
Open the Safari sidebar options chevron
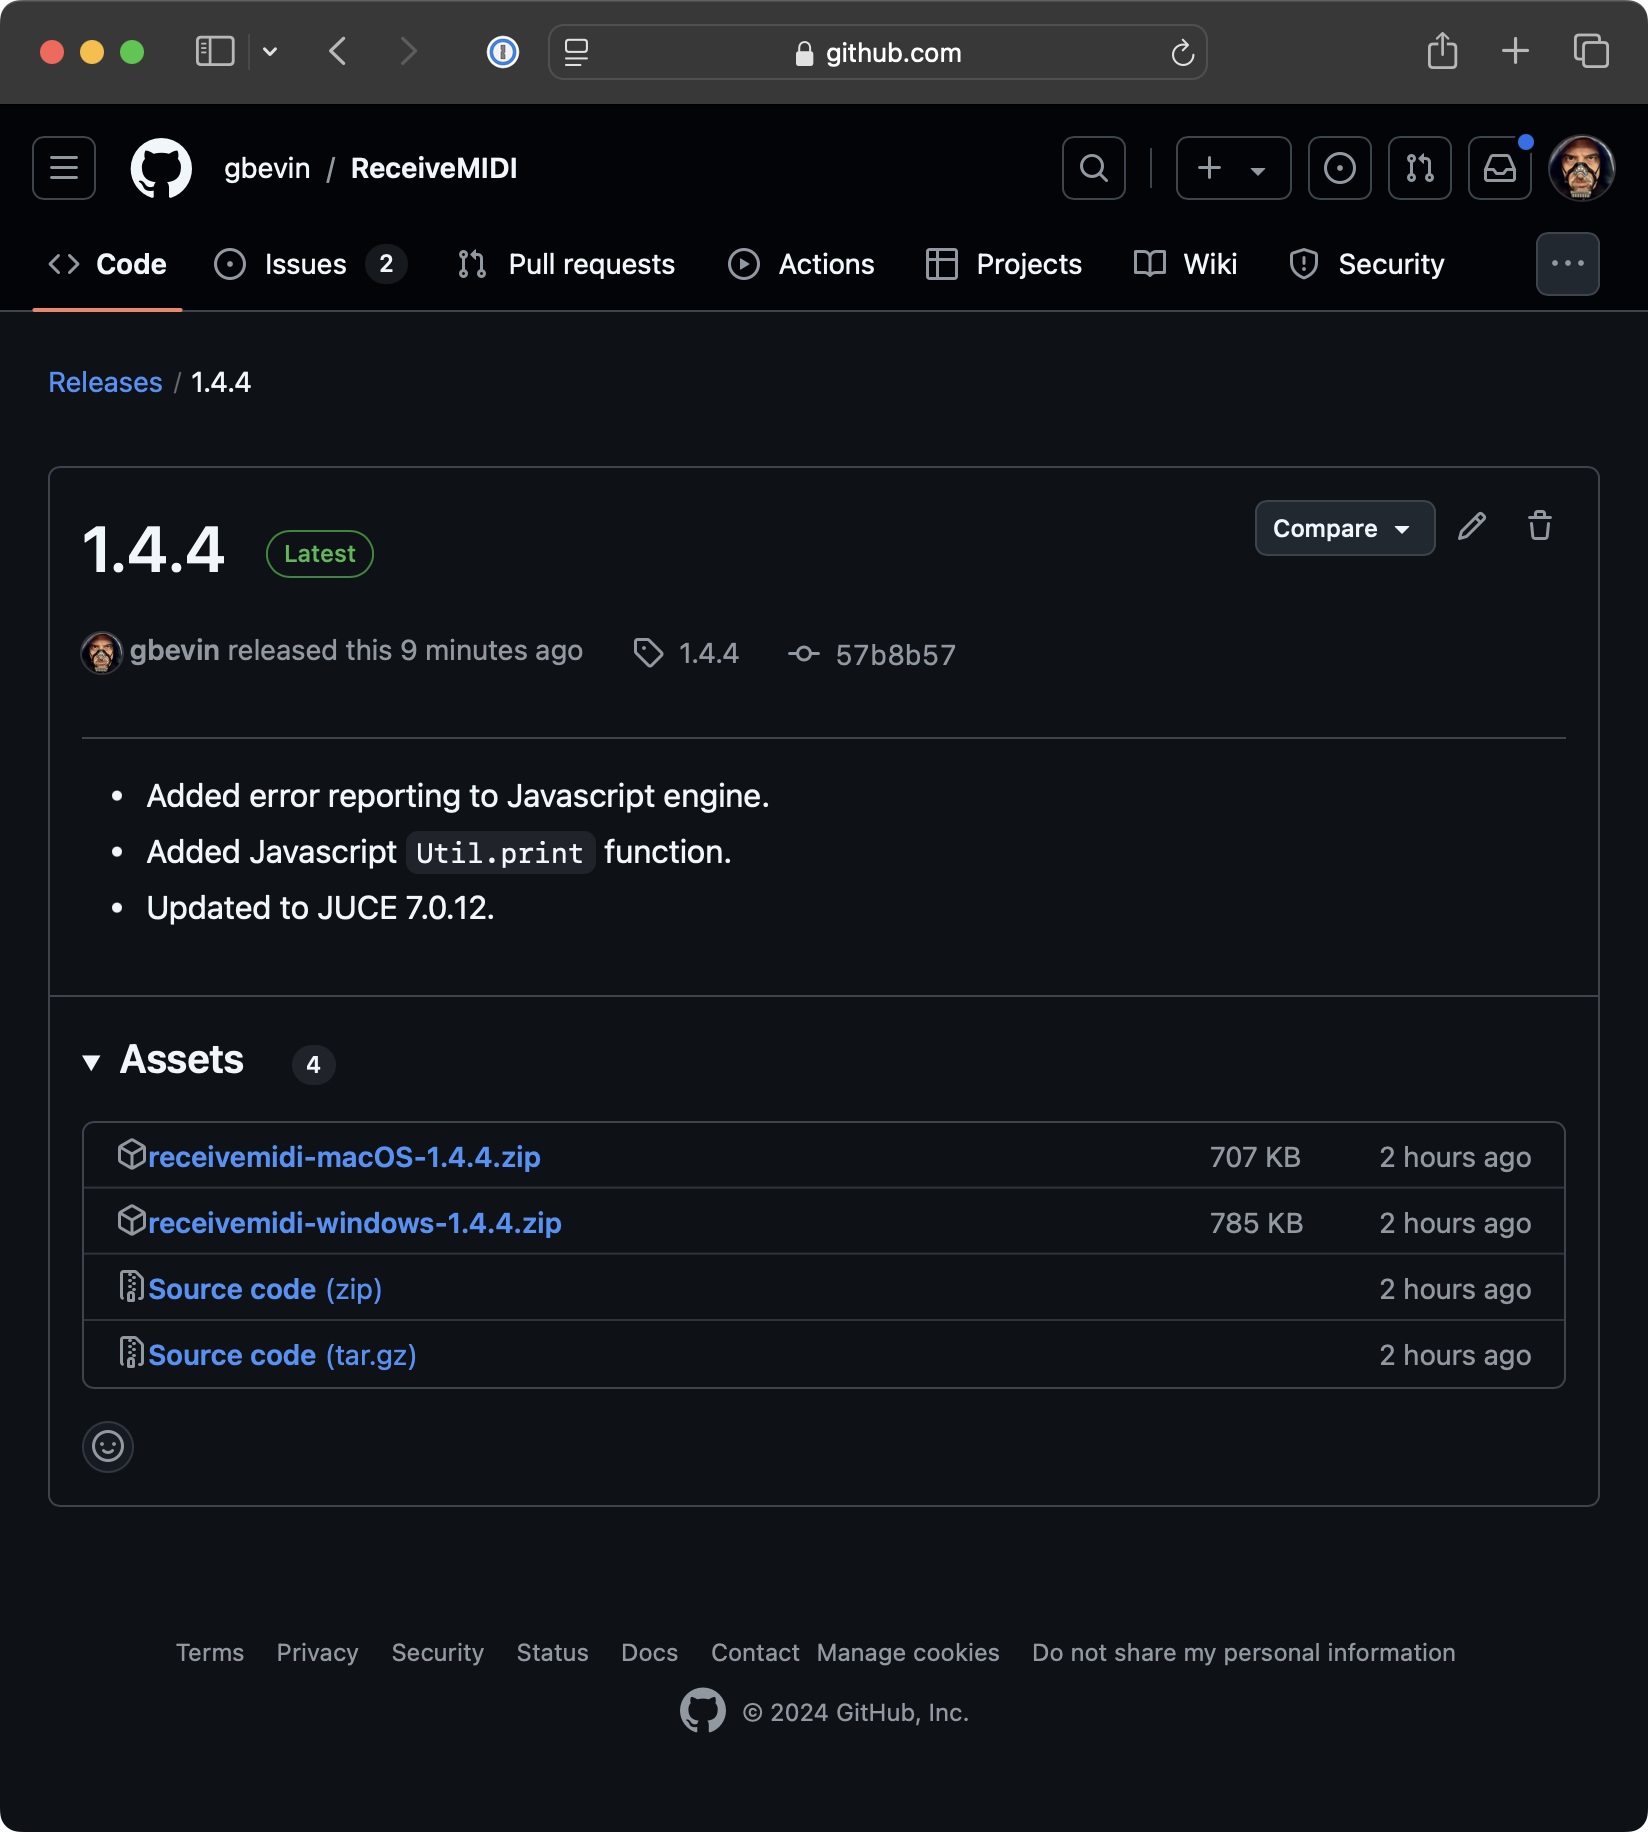tap(270, 51)
